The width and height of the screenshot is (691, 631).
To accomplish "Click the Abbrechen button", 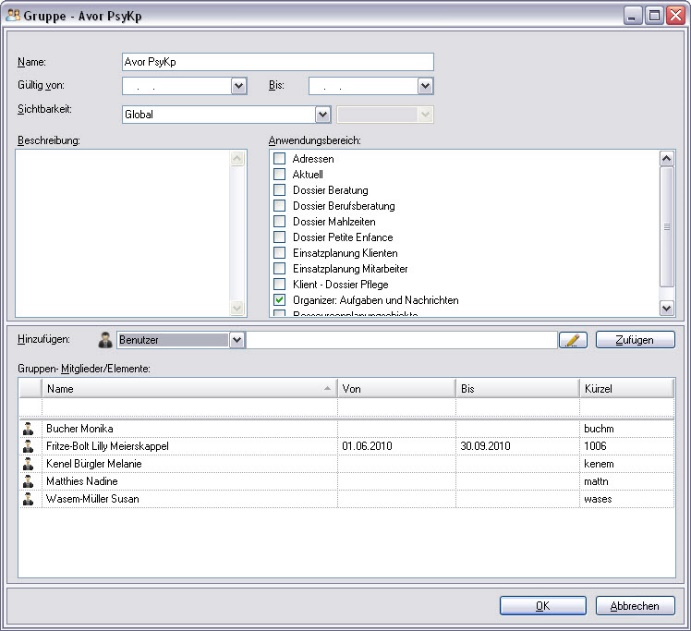I will pos(635,606).
